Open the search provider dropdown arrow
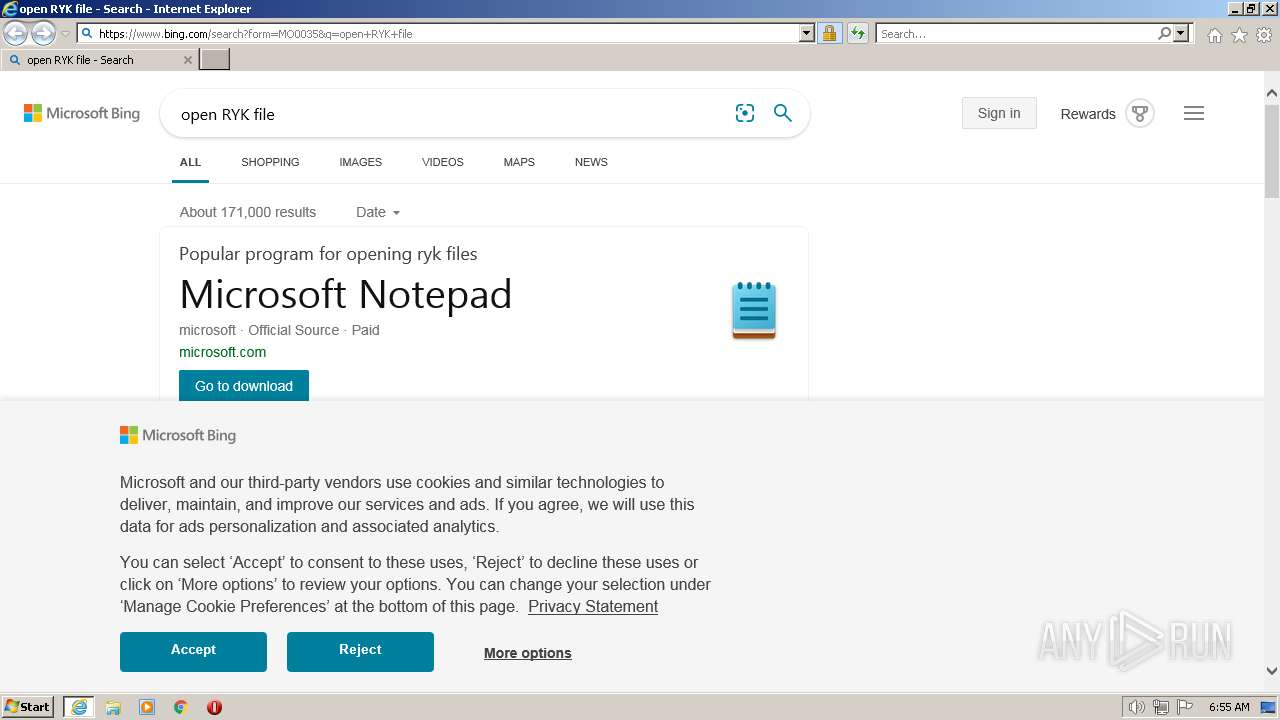 [1181, 33]
